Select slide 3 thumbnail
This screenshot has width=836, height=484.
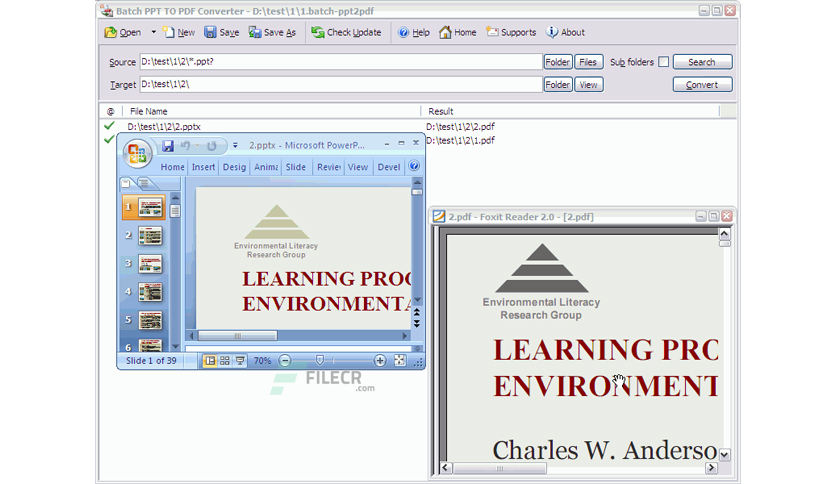click(150, 264)
